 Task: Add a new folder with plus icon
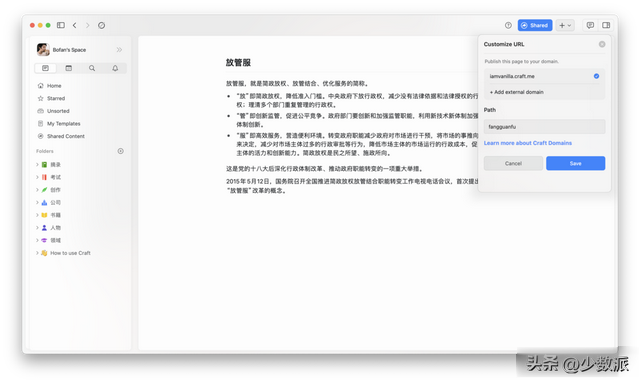120,151
